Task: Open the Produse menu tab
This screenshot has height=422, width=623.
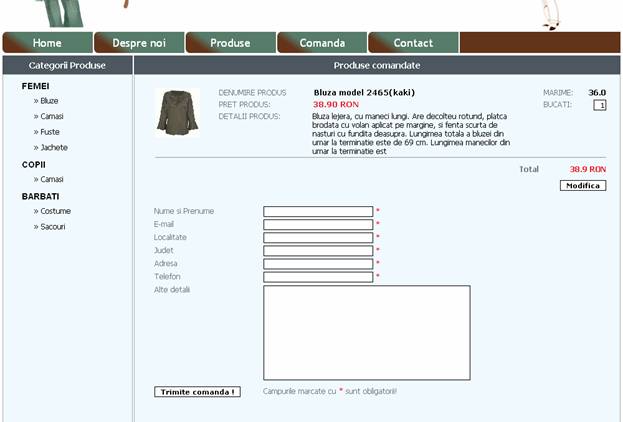Action: [230, 43]
